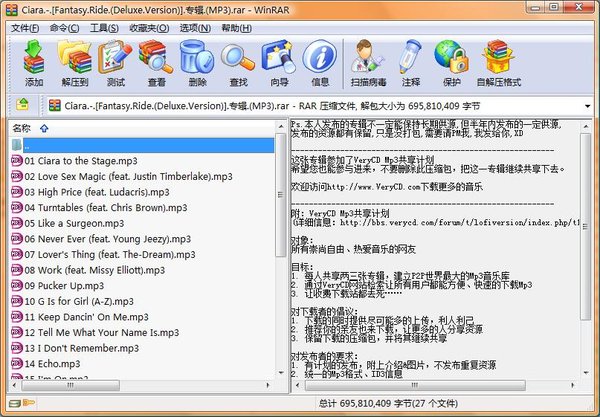
Task: Open the 命令(C) menu
Action: pyautogui.click(x=64, y=28)
